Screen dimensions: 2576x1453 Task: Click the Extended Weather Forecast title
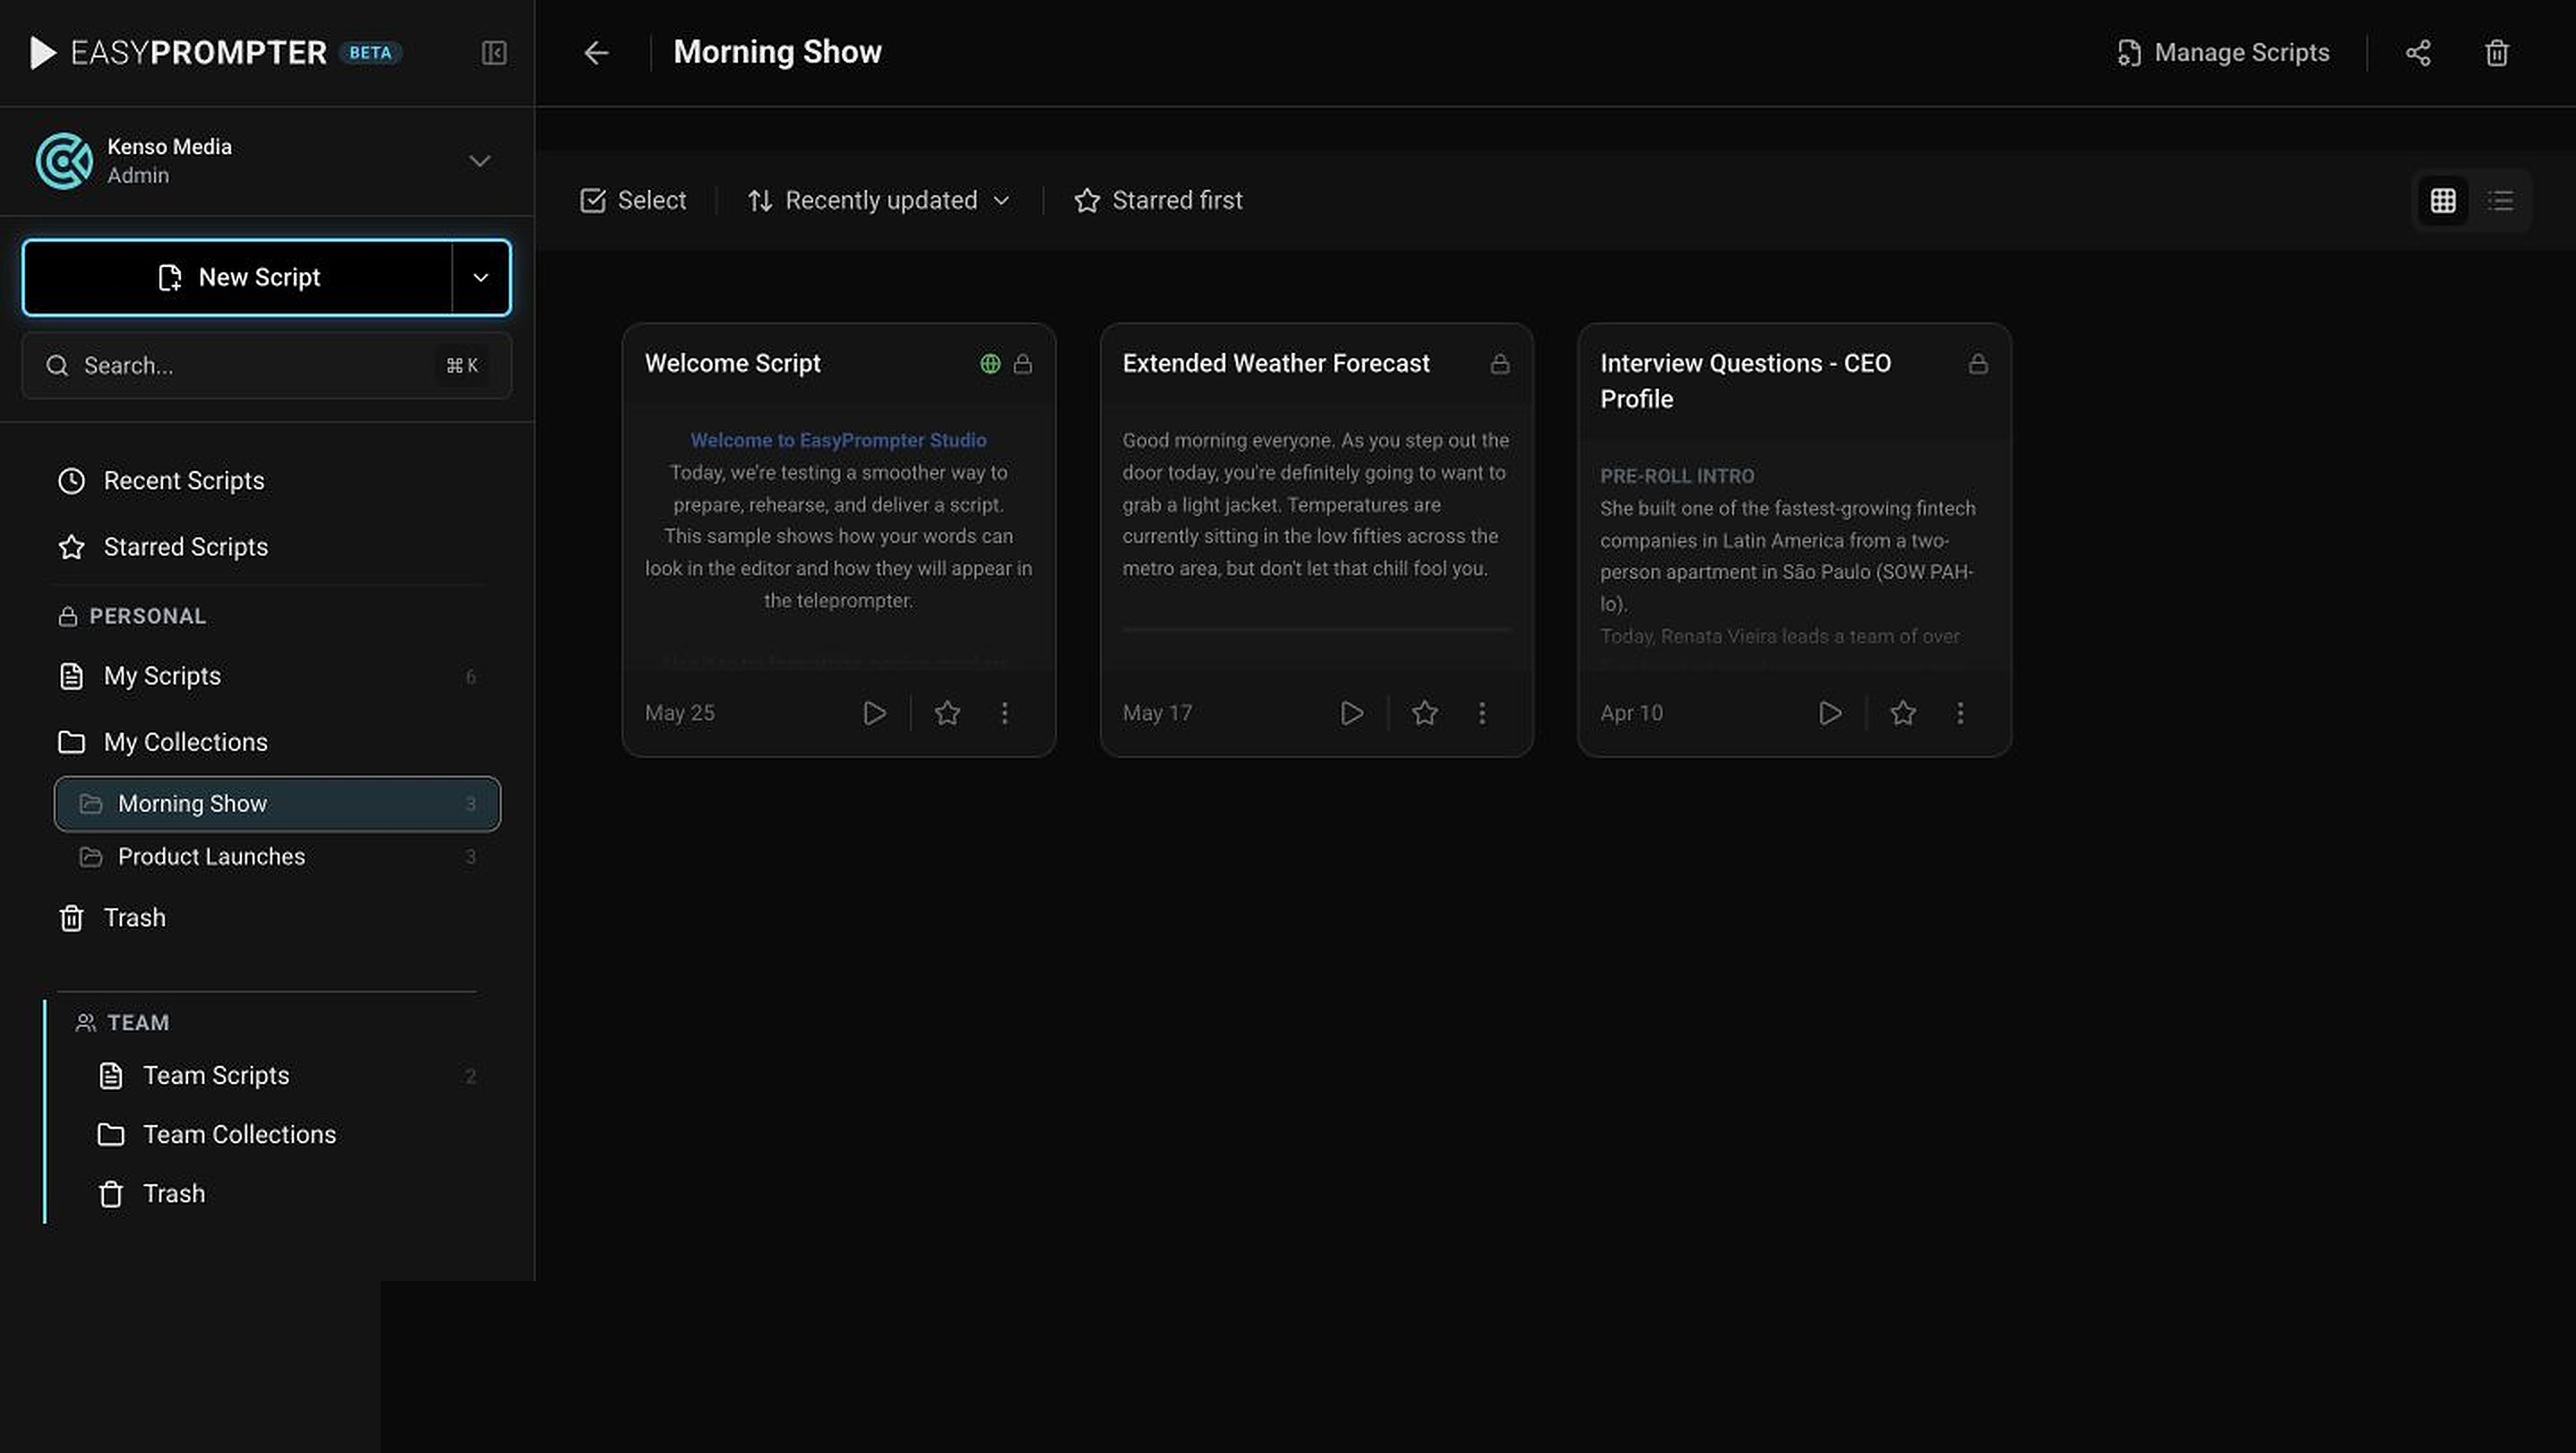click(1276, 364)
